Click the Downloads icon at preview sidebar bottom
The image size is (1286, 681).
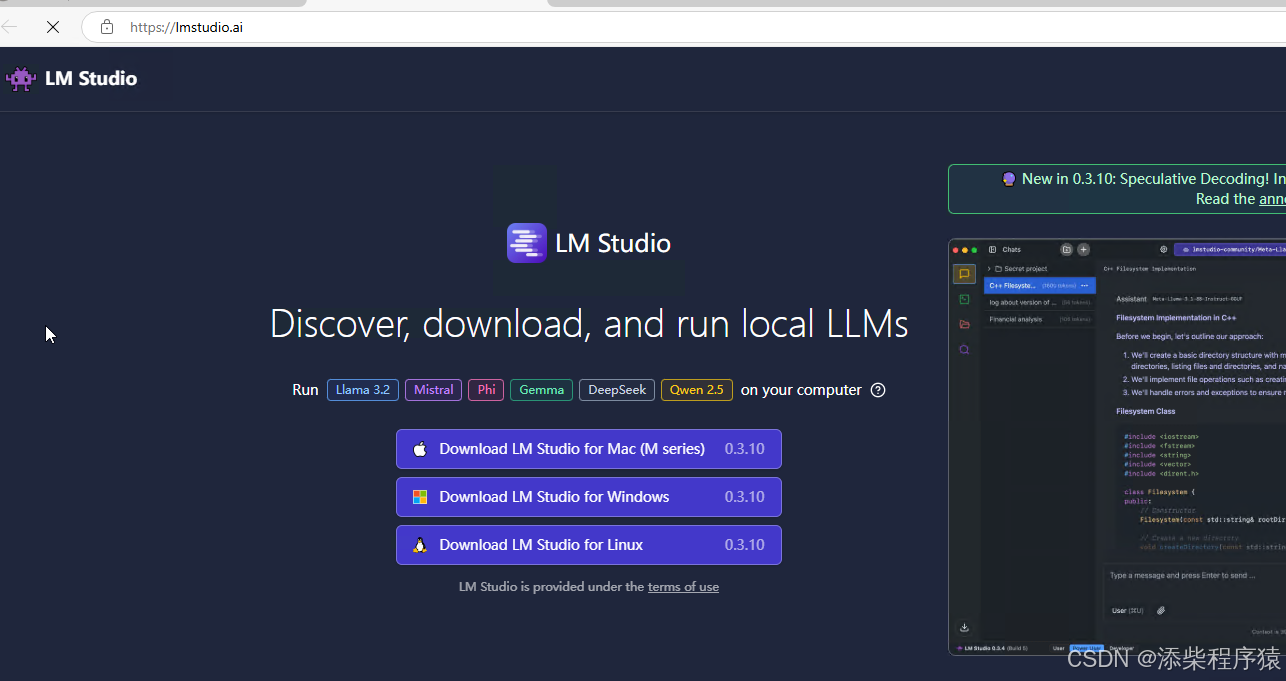pyautogui.click(x=964, y=628)
